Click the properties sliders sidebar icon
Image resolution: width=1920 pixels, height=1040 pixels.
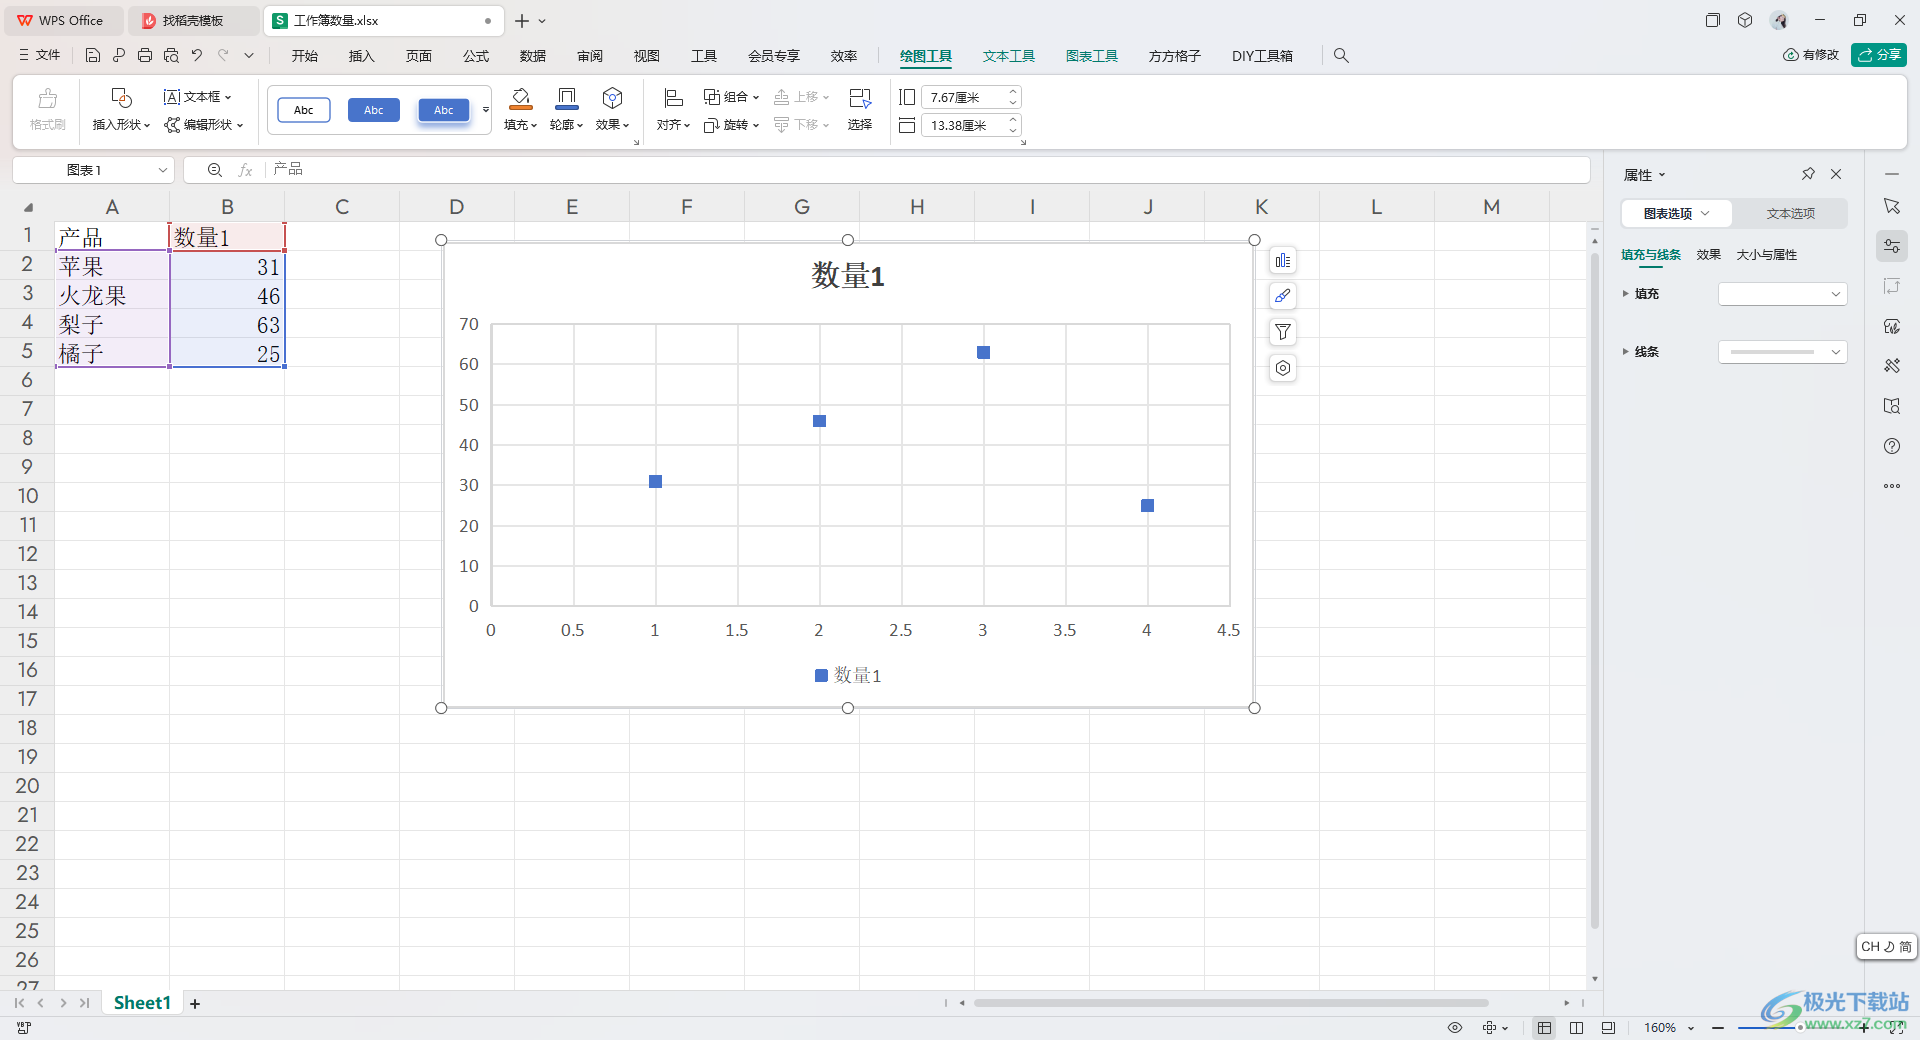coord(1892,246)
